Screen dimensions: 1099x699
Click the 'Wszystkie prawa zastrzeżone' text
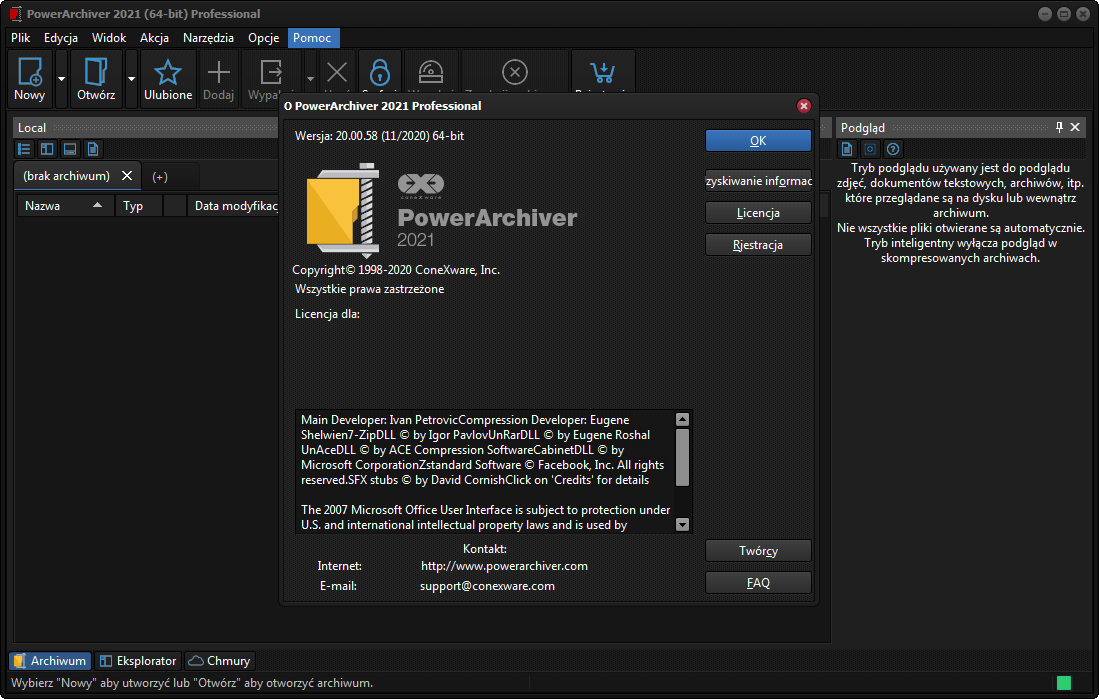[369, 289]
